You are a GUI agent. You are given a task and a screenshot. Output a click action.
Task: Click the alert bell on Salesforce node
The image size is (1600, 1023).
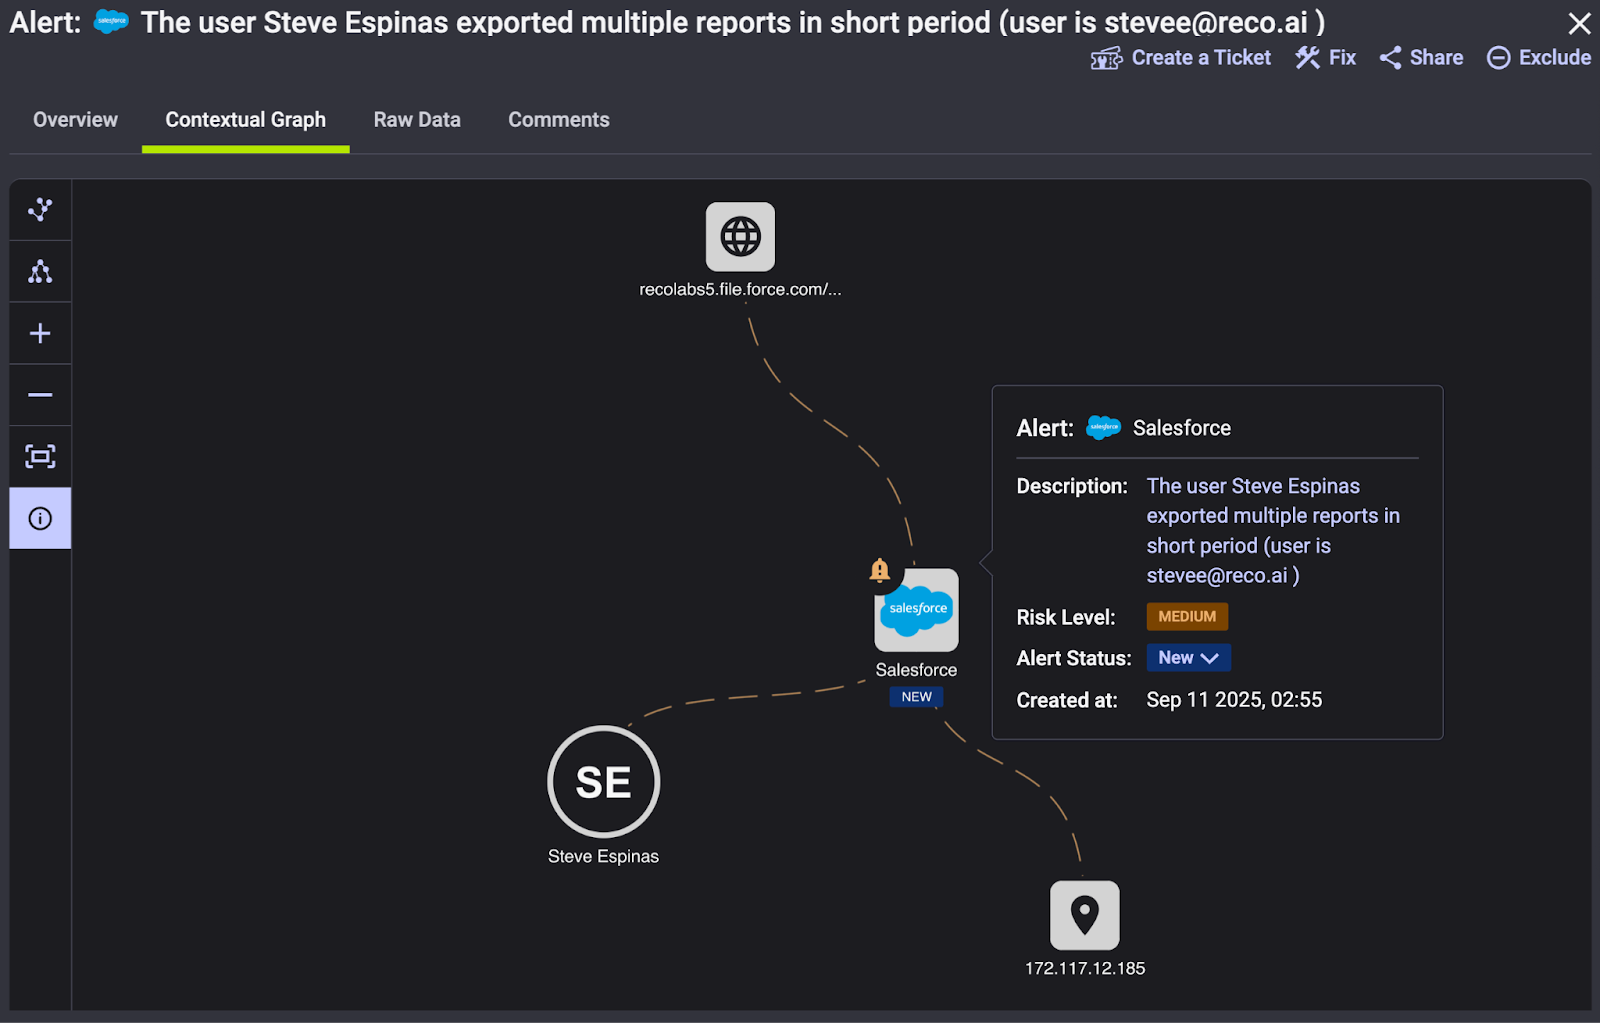(880, 570)
